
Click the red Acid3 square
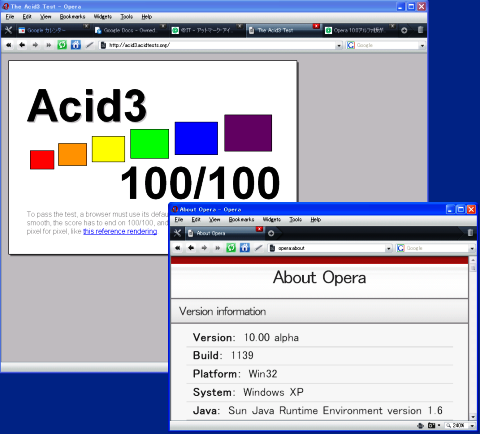tap(42, 160)
